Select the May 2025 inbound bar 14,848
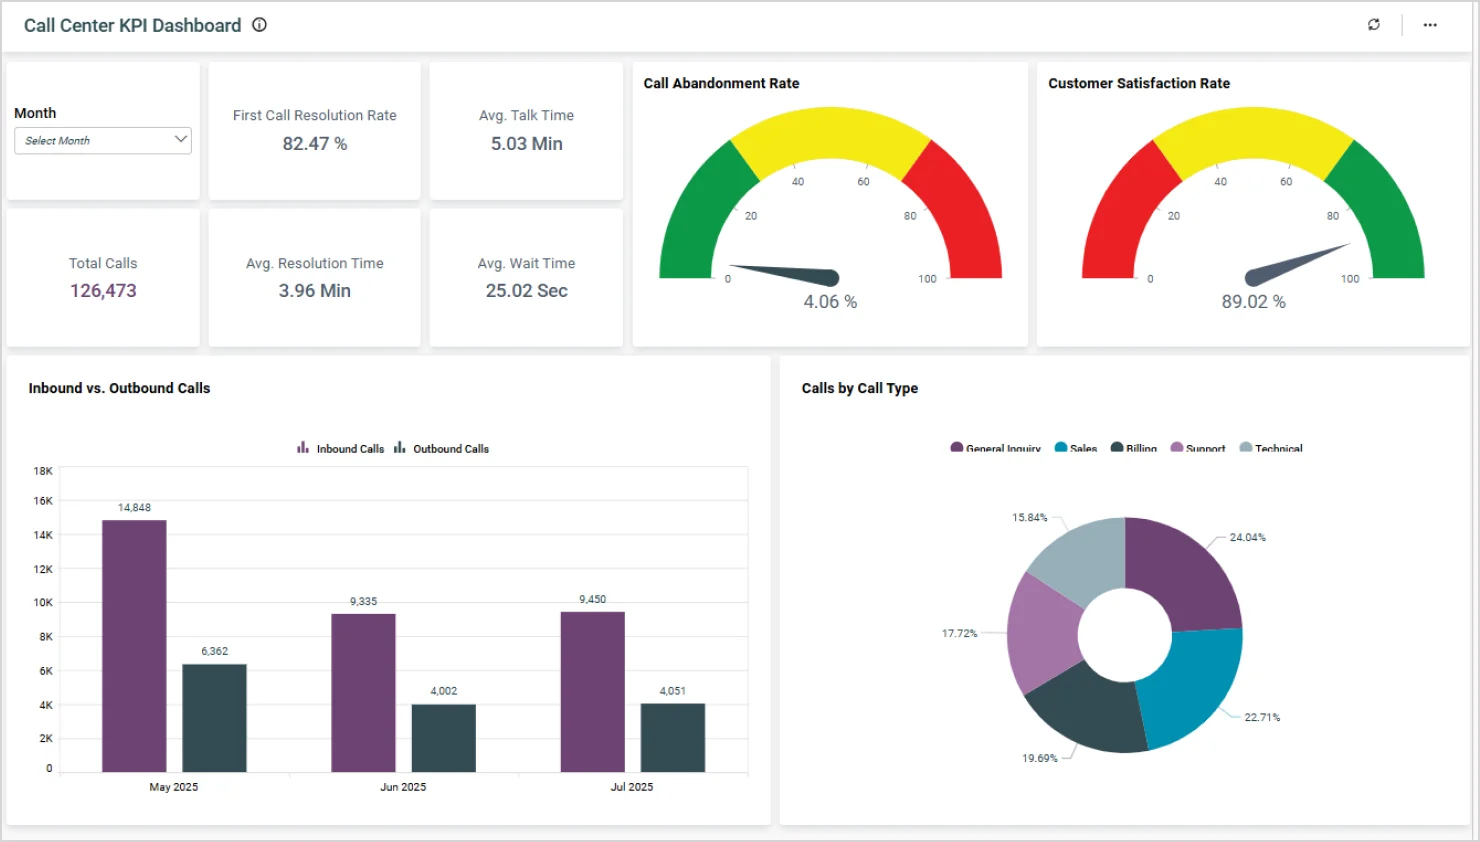1480x842 pixels. tap(134, 645)
